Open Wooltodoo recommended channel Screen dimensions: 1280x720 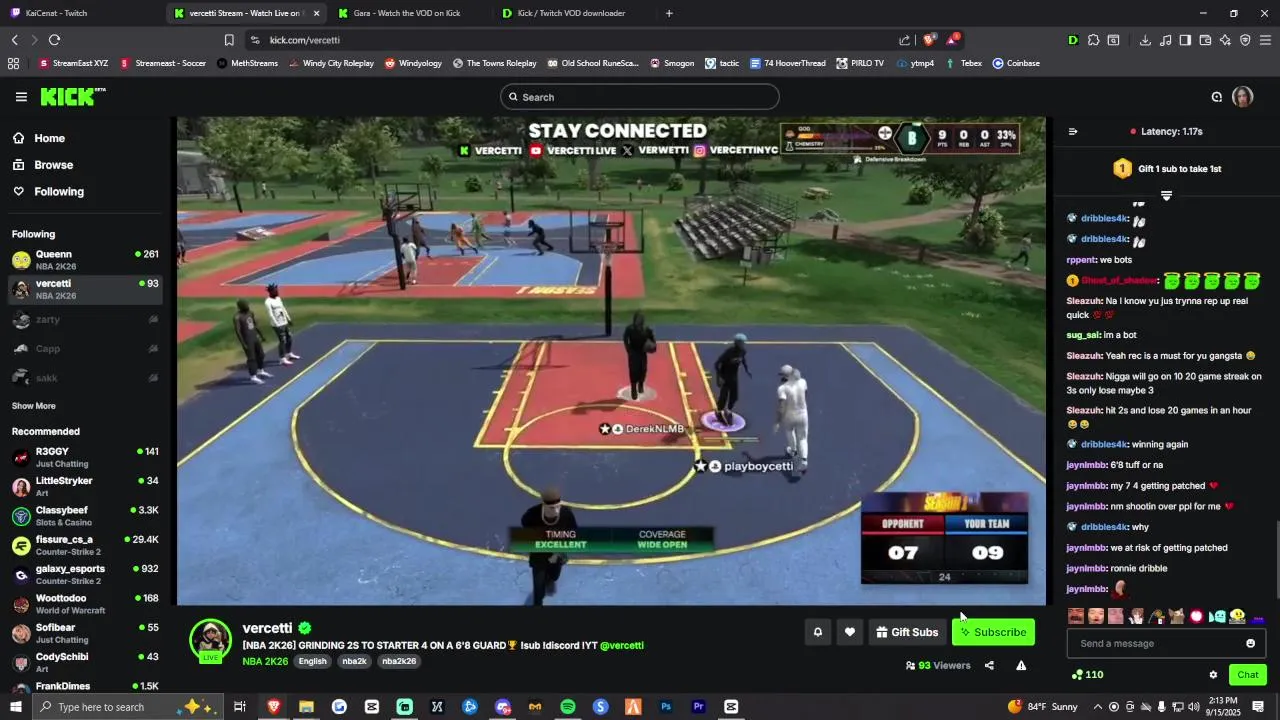pos(85,604)
